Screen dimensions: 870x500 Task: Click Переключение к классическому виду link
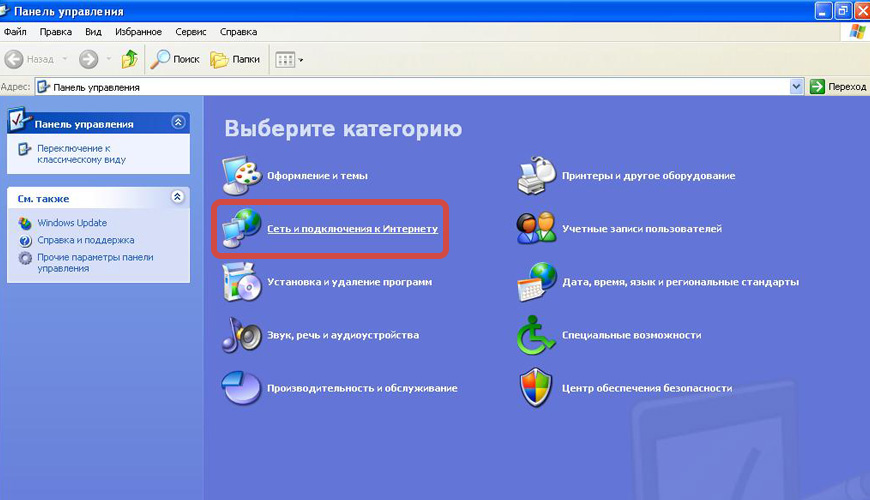click(x=82, y=154)
